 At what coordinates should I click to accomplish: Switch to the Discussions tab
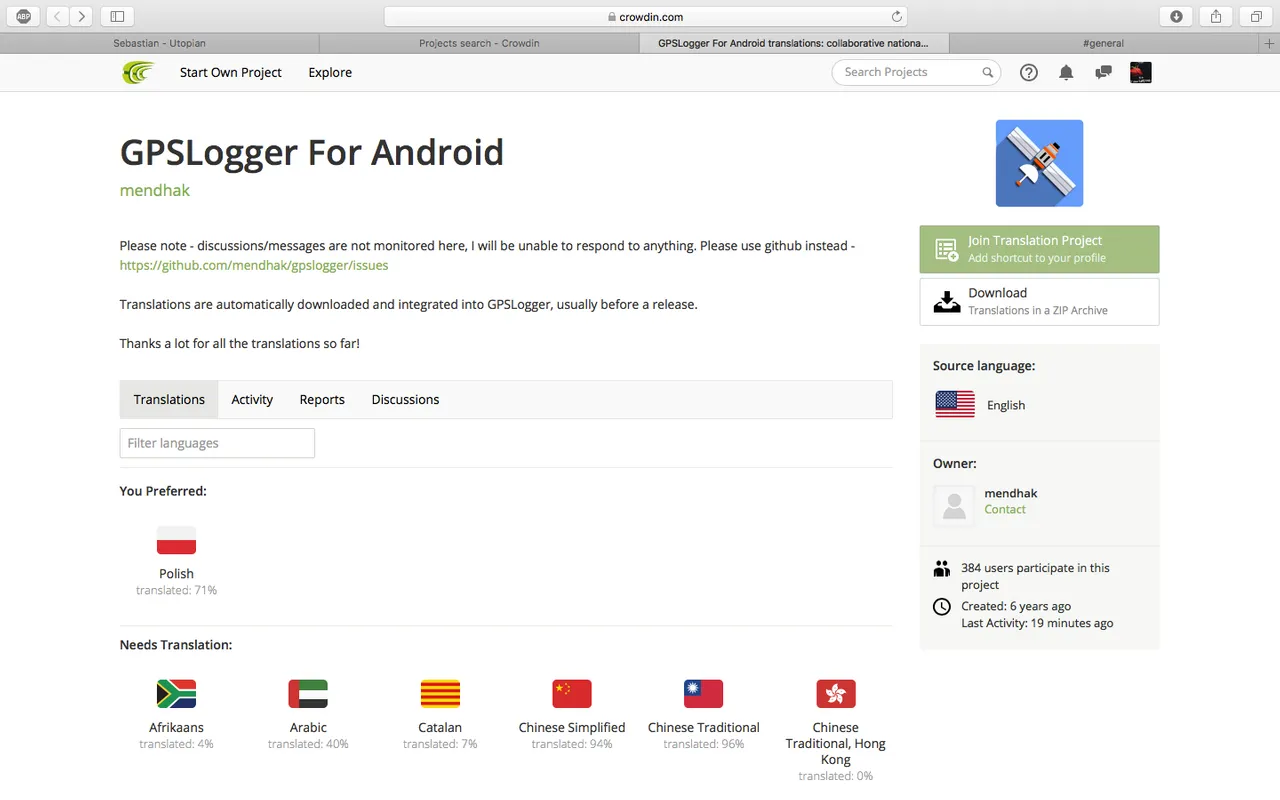pos(405,399)
